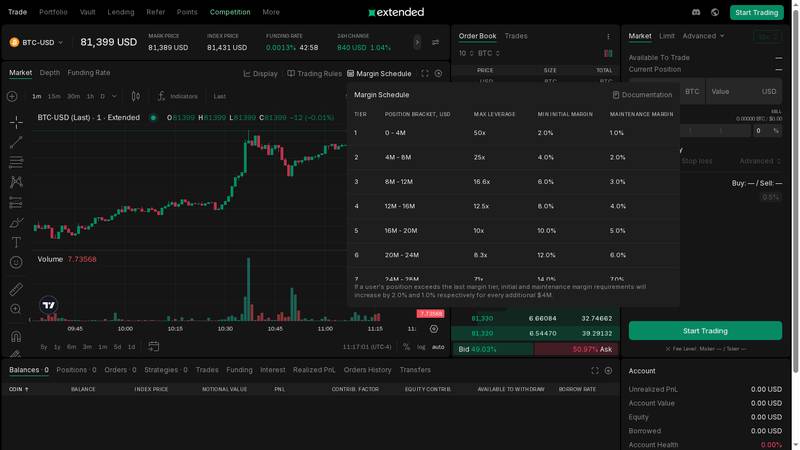Viewport: 800px width, 450px height.
Task: Select the ruler measure tool
Action: [x=16, y=289]
